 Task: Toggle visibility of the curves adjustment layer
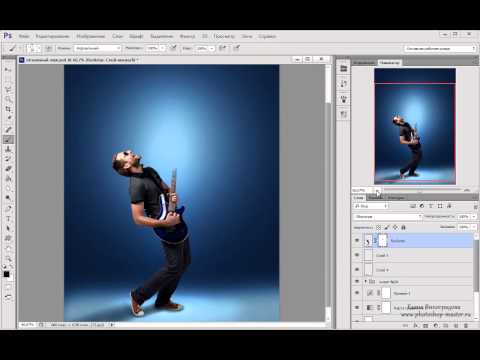[x=357, y=293]
